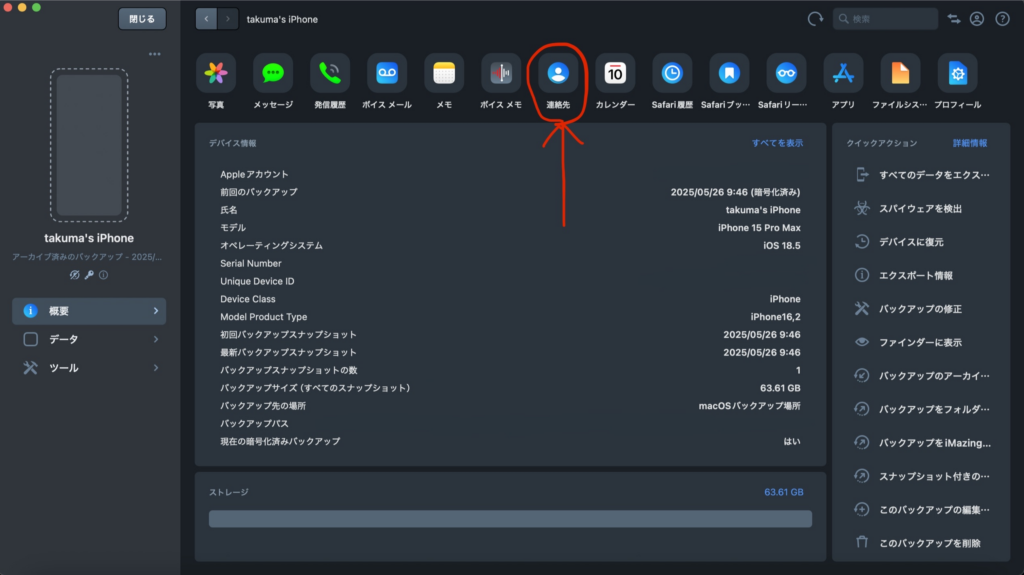
Task: Open the 写真 (Photos) icon
Action: pos(216,73)
